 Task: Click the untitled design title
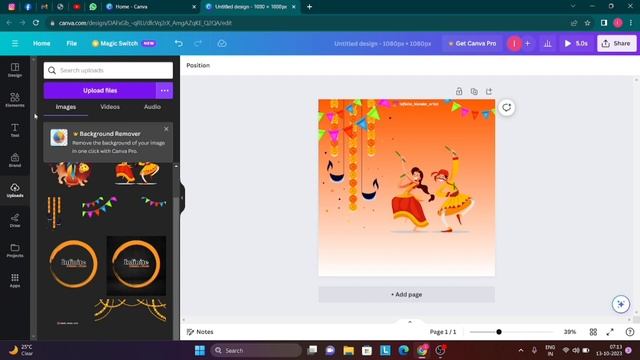382,43
